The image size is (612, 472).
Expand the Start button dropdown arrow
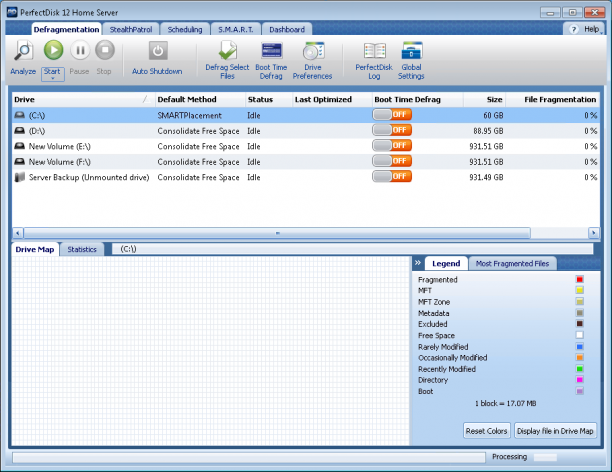(53, 78)
